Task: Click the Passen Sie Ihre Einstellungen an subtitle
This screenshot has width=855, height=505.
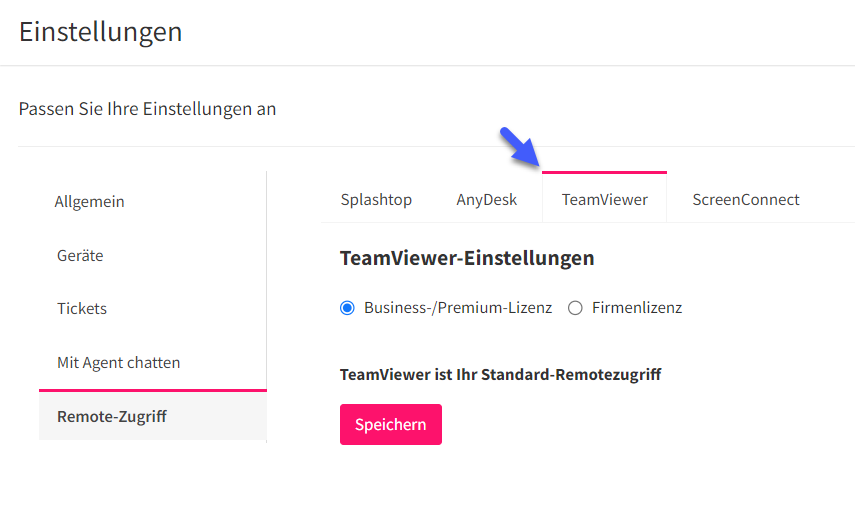Action: tap(147, 109)
